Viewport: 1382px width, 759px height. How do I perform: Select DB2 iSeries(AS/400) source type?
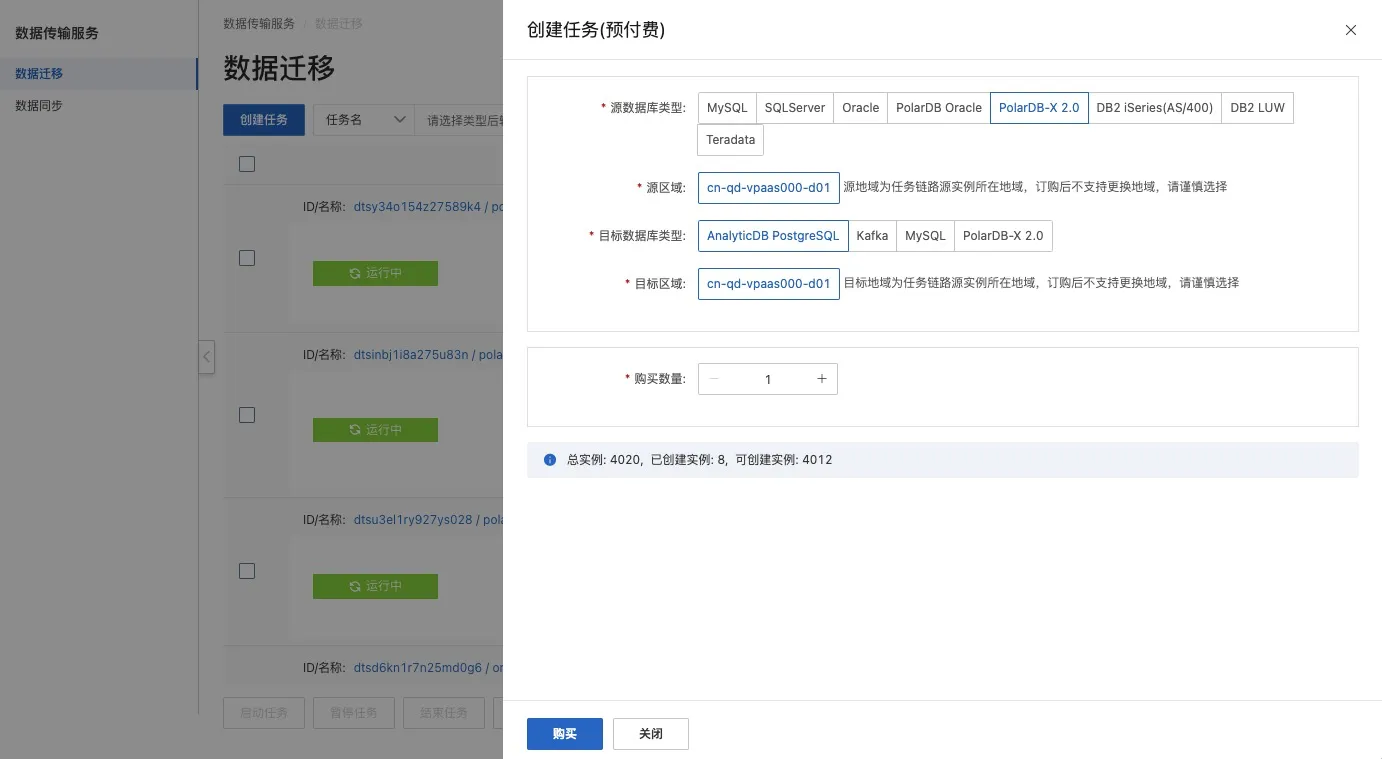click(x=1155, y=108)
